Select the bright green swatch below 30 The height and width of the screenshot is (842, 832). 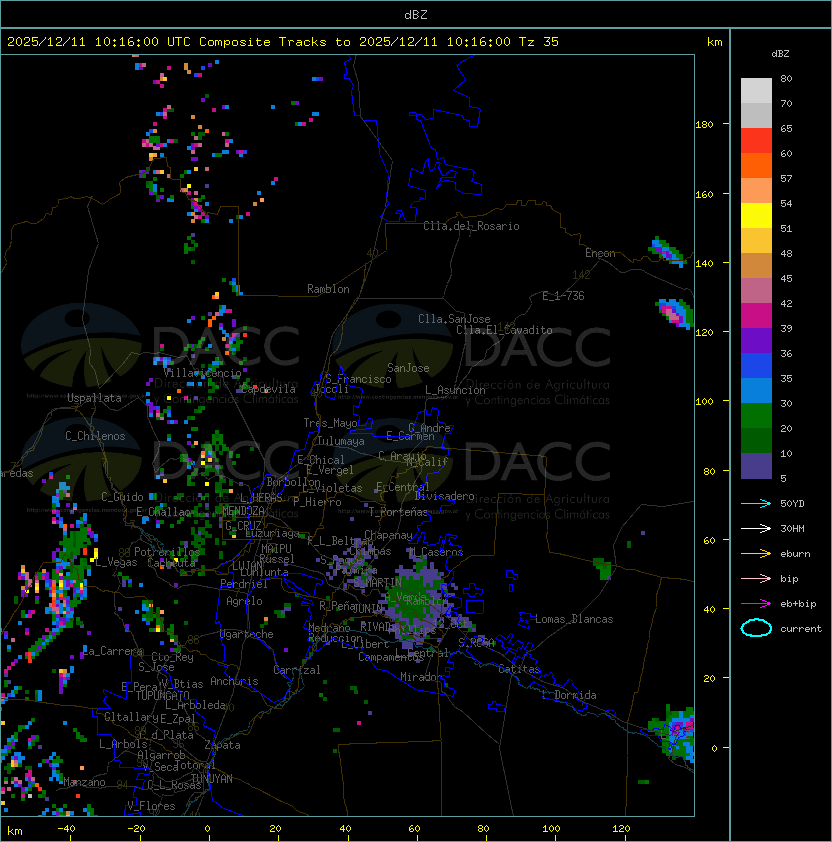coord(756,416)
